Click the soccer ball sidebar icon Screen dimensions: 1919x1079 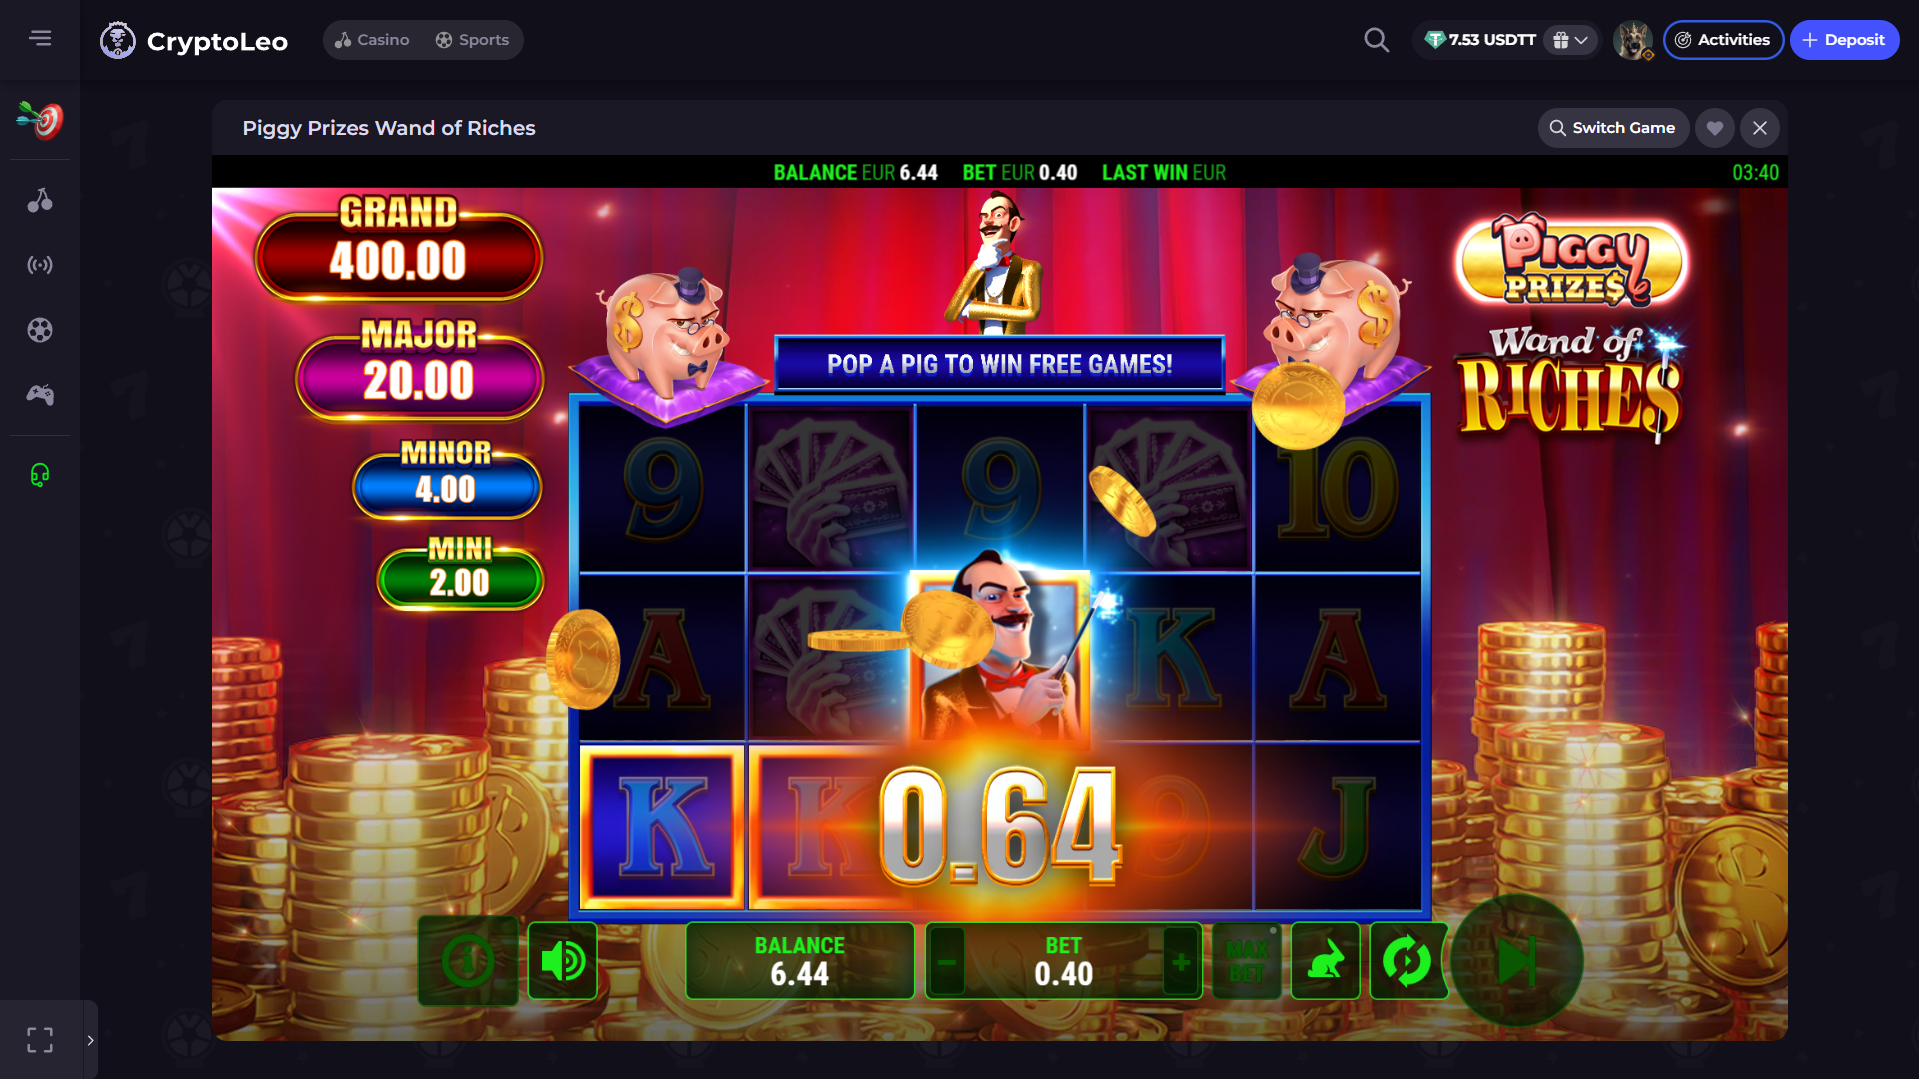click(x=40, y=330)
